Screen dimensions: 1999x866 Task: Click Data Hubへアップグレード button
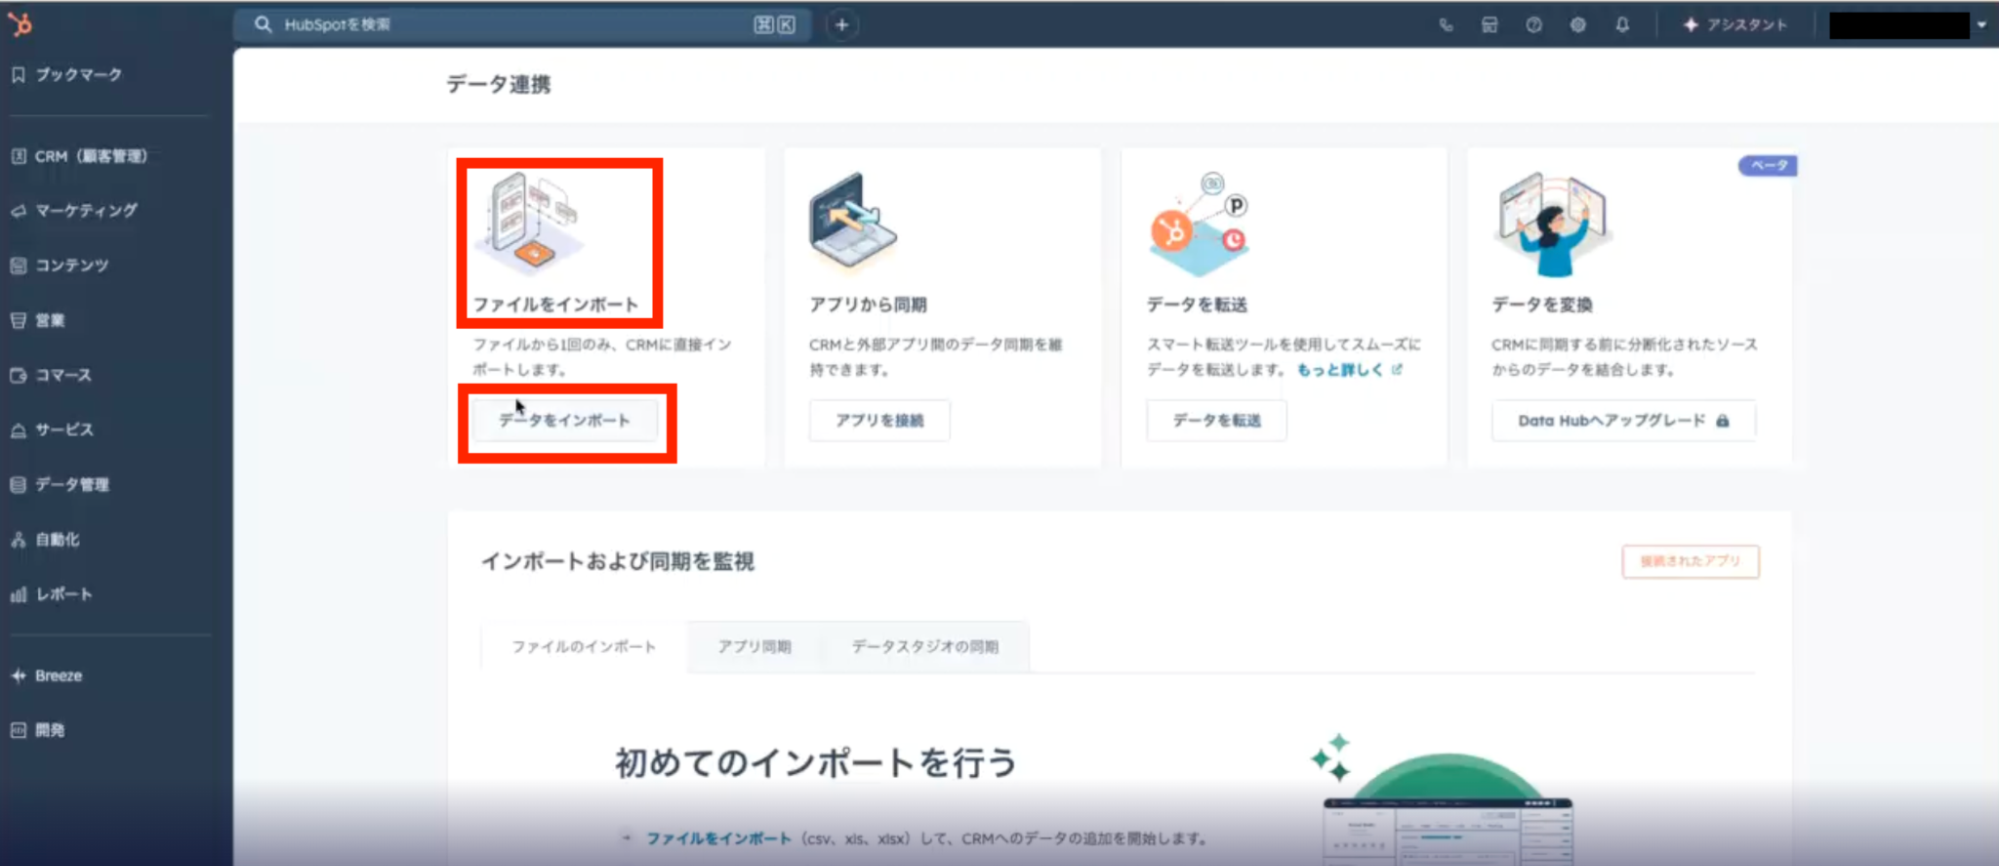point(1622,421)
